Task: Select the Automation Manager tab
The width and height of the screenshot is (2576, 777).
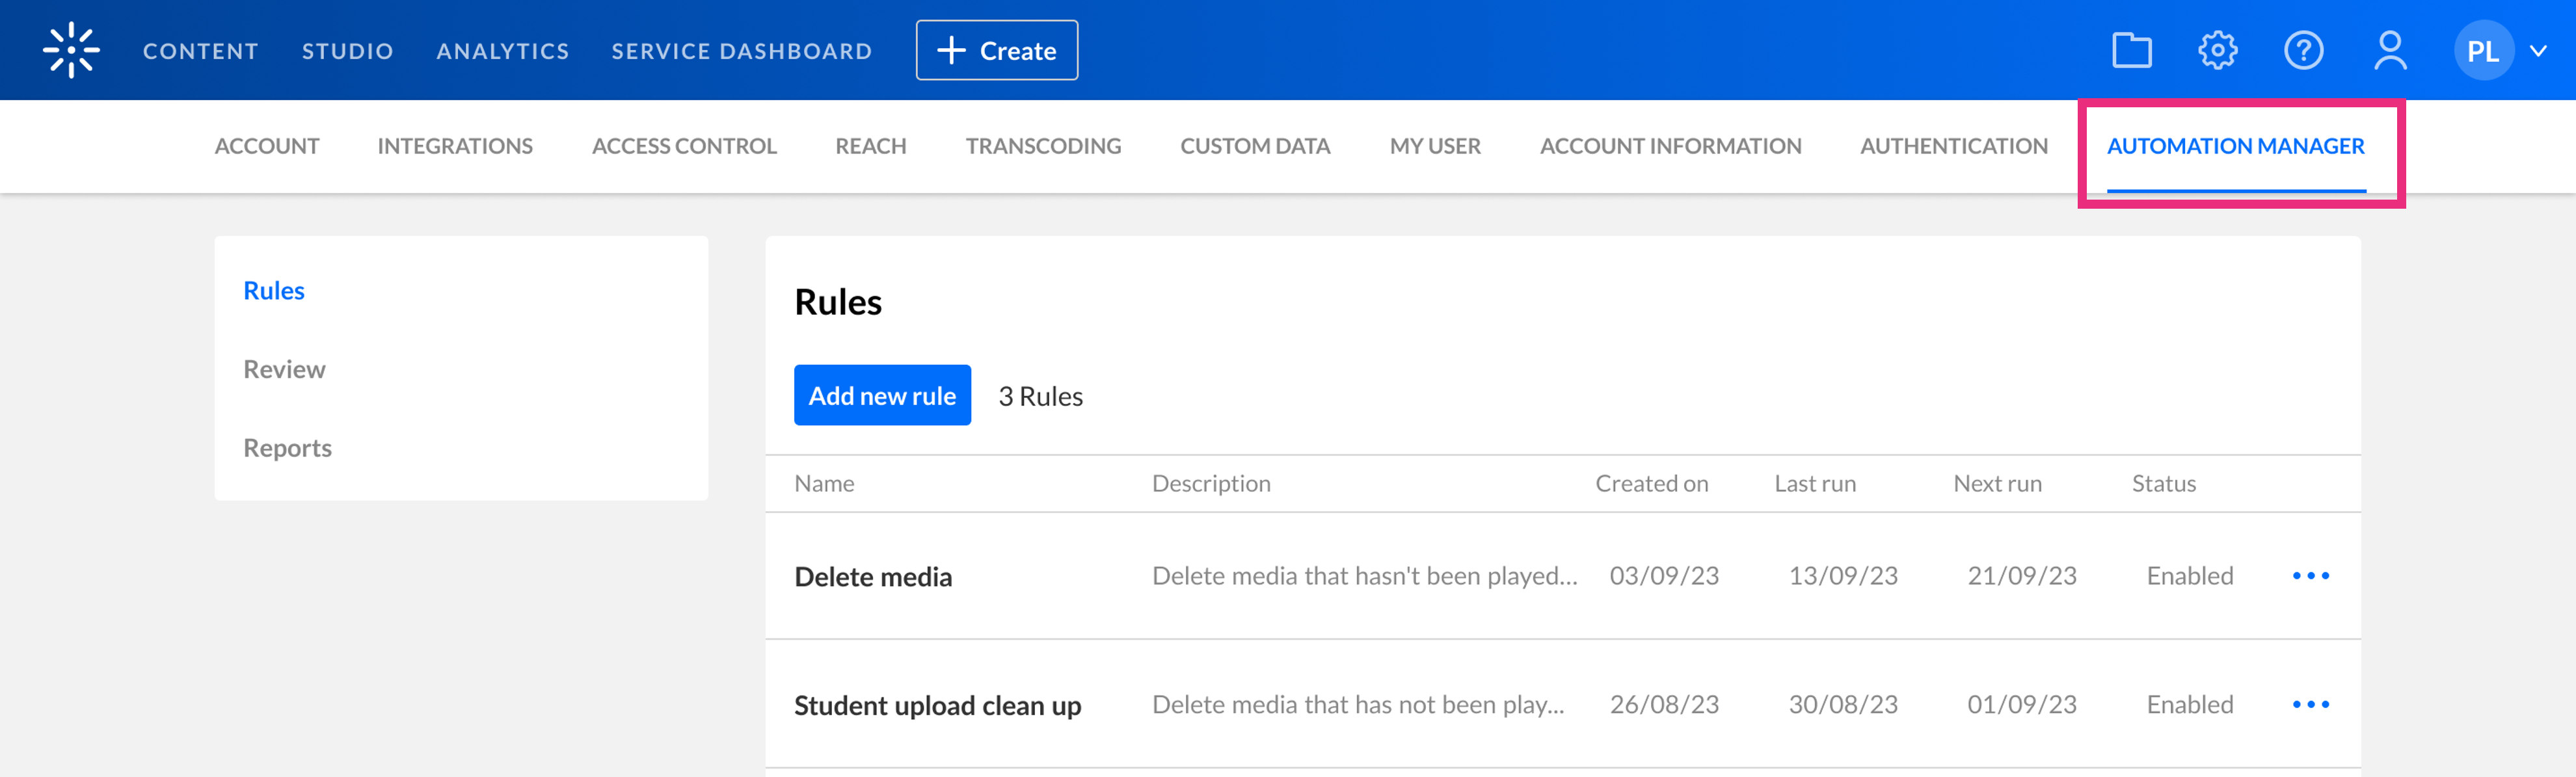Action: tap(2235, 146)
